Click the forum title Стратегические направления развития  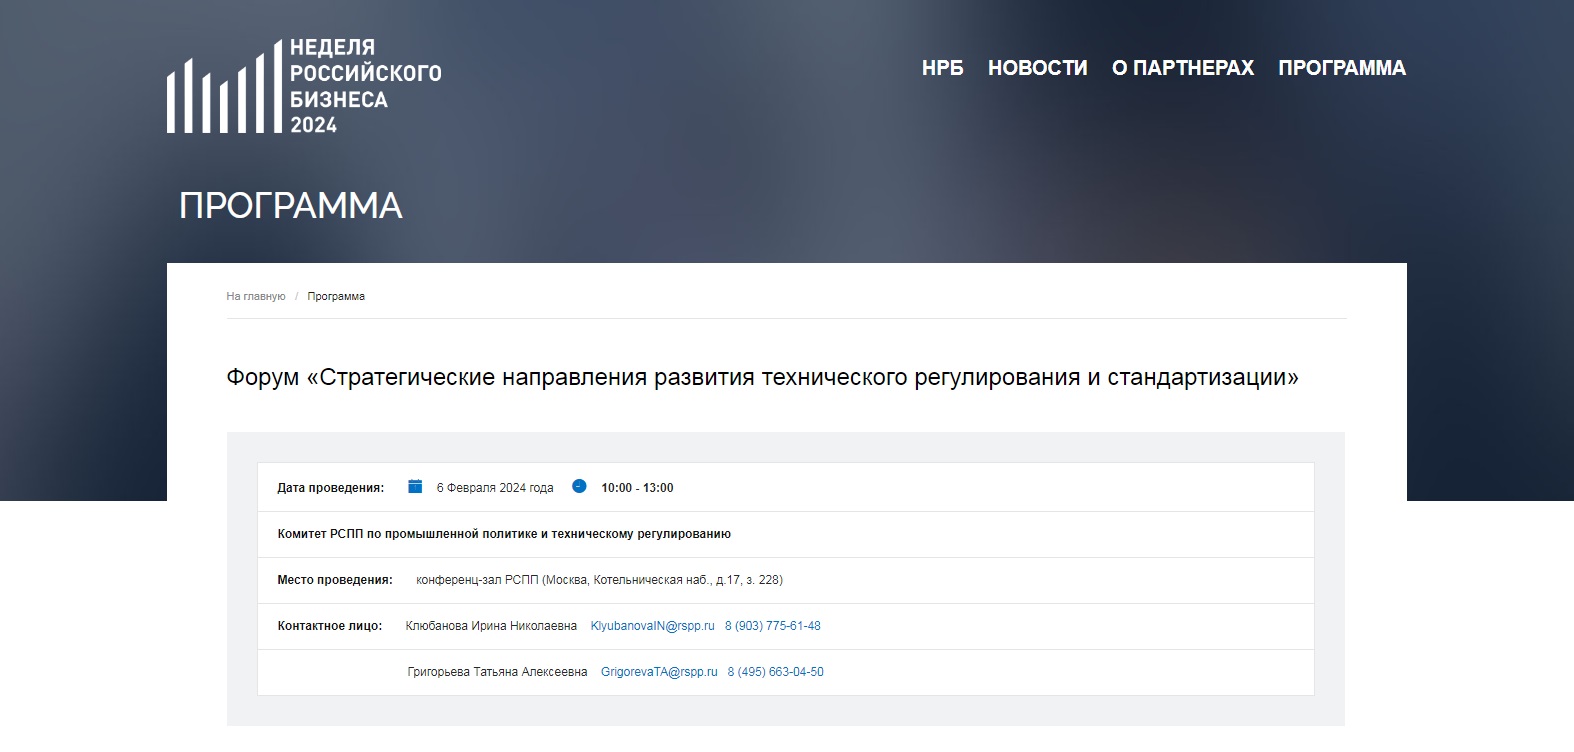coord(762,377)
